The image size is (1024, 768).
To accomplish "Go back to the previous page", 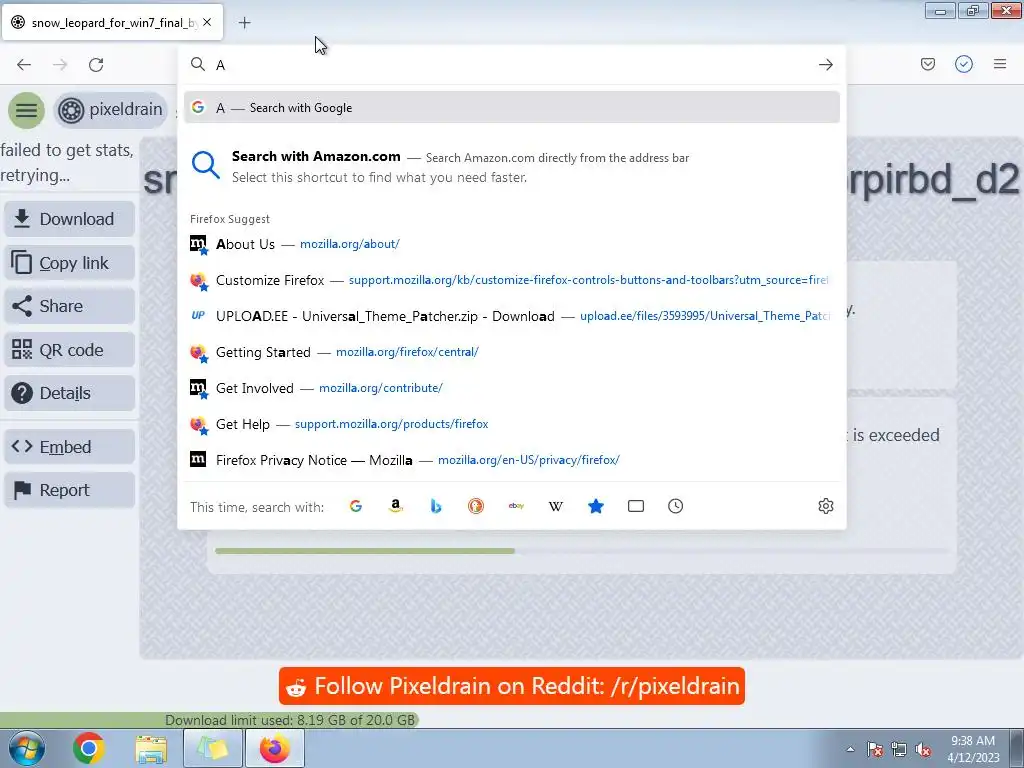I will (x=24, y=65).
